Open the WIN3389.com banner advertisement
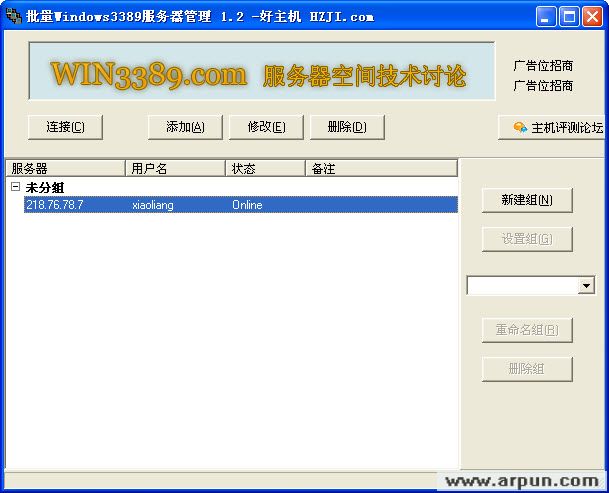This screenshot has height=493, width=609. tap(261, 72)
